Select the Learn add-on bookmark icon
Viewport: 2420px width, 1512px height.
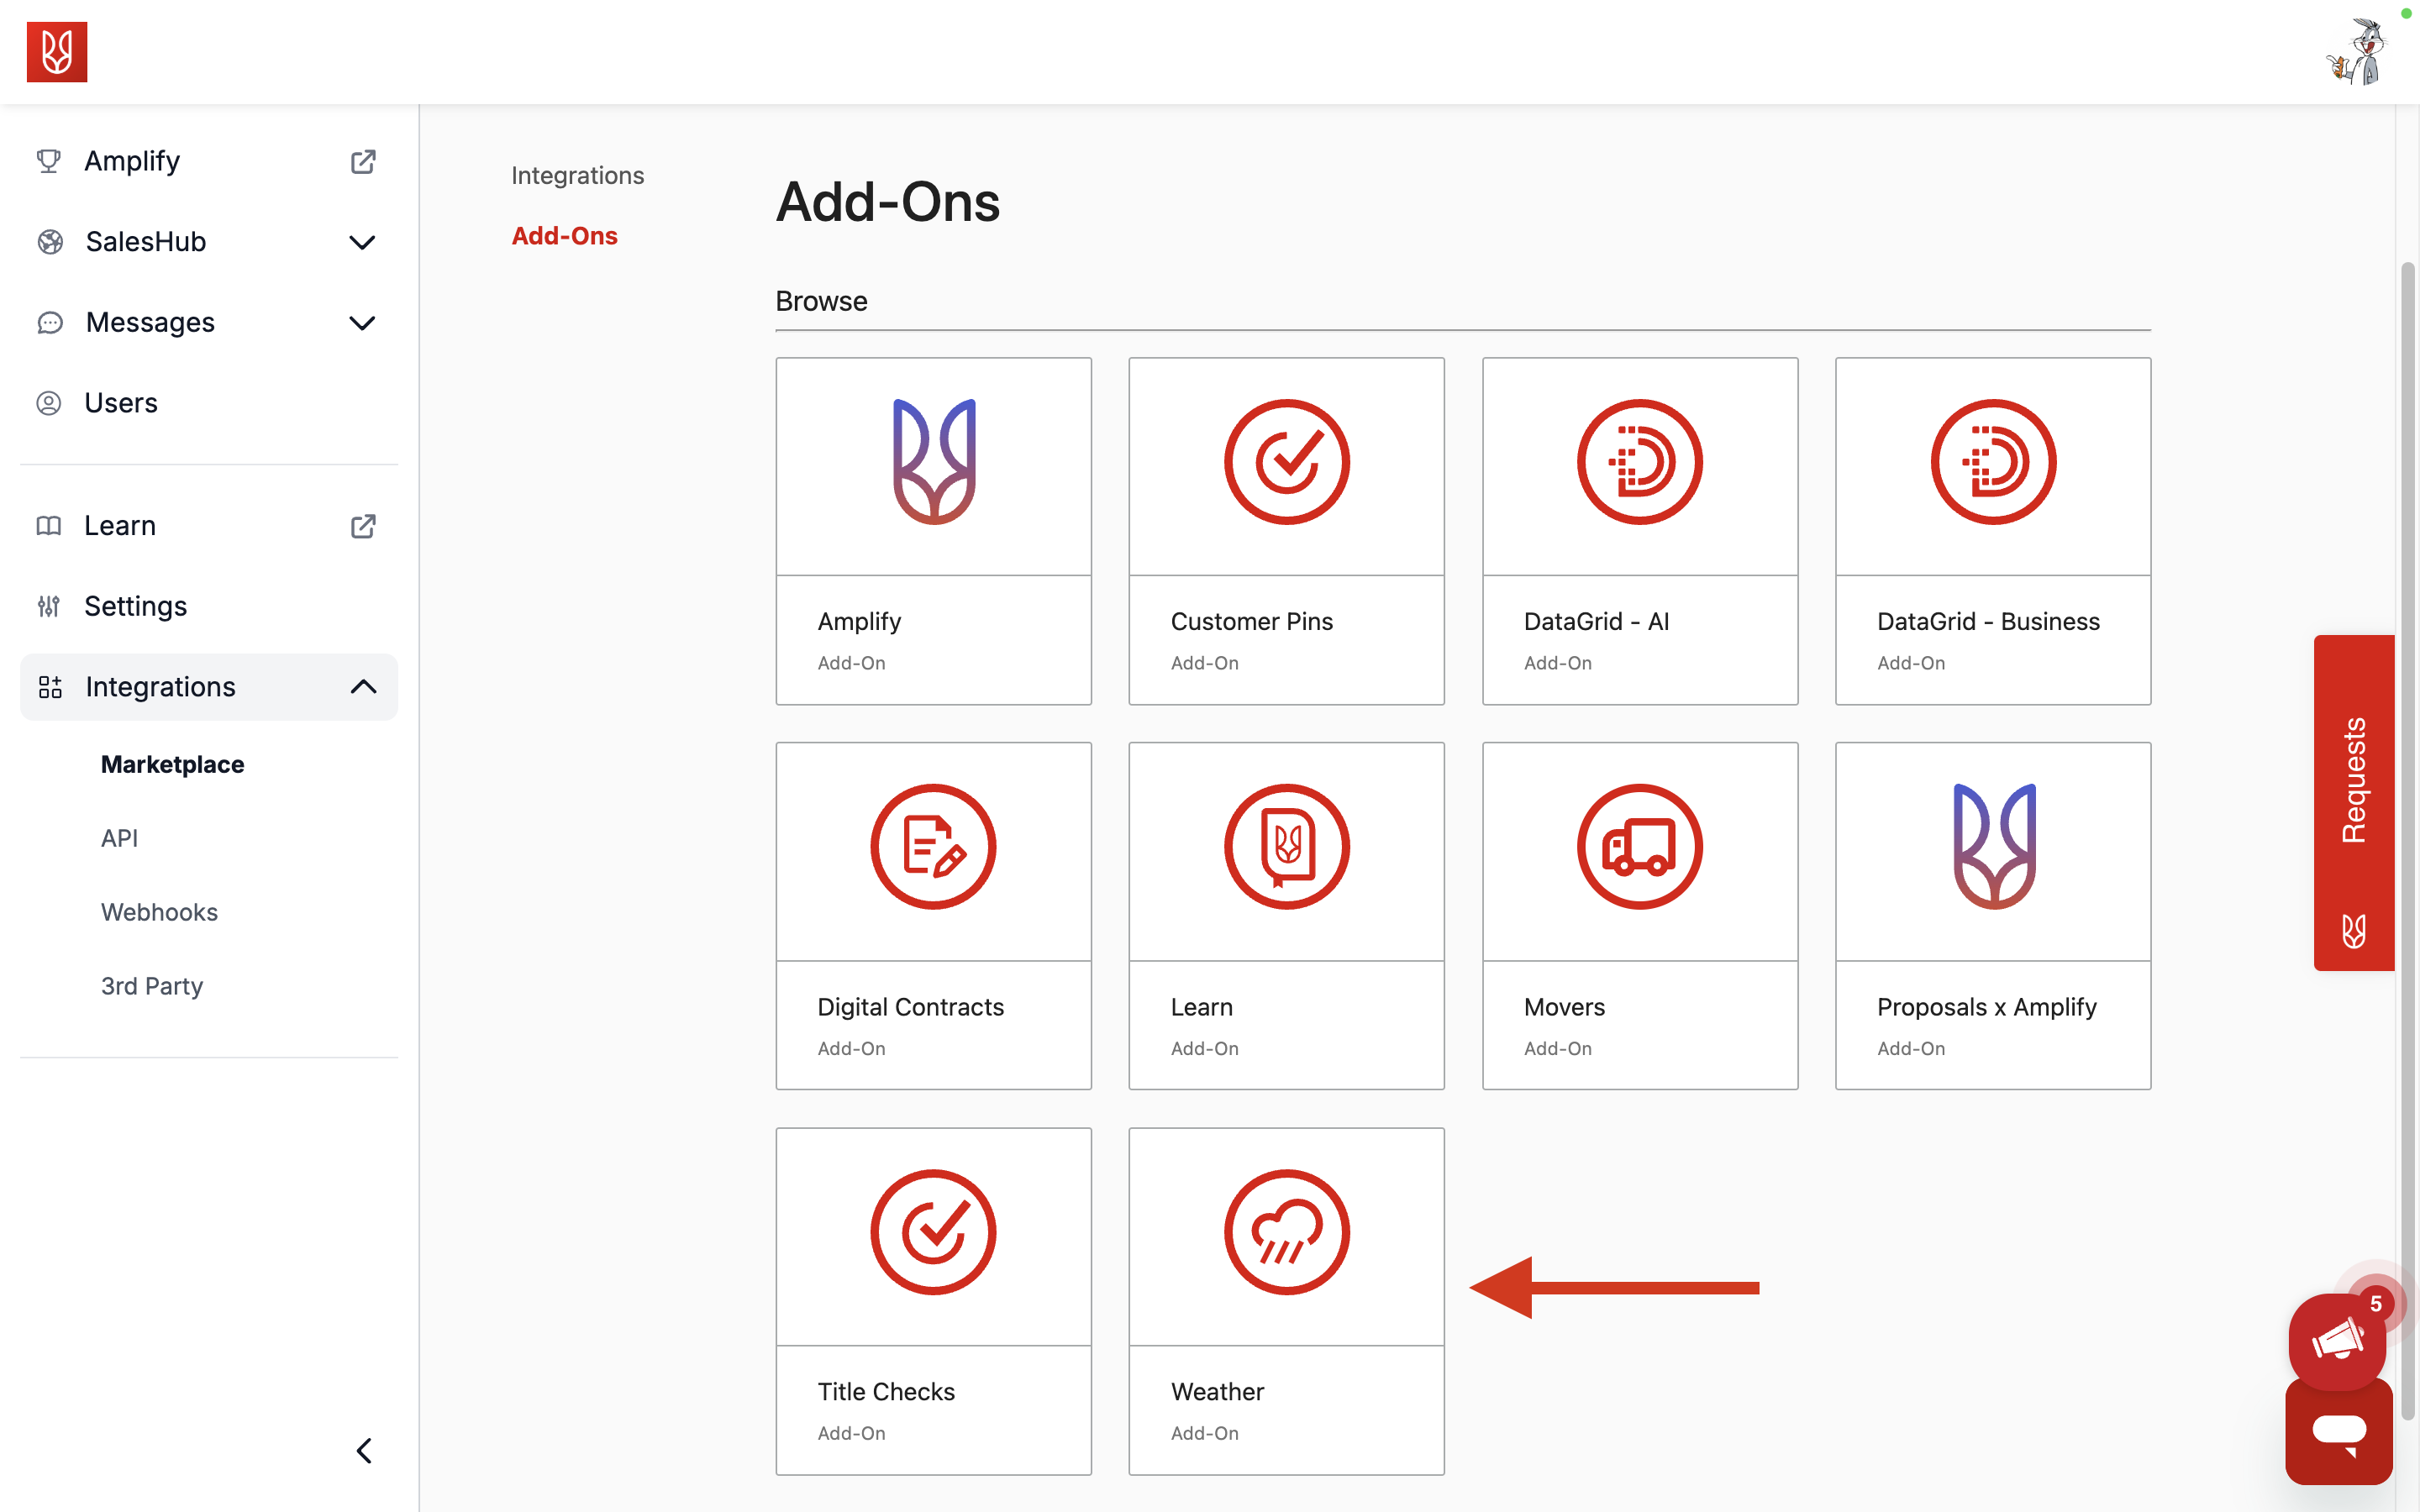1287,847
